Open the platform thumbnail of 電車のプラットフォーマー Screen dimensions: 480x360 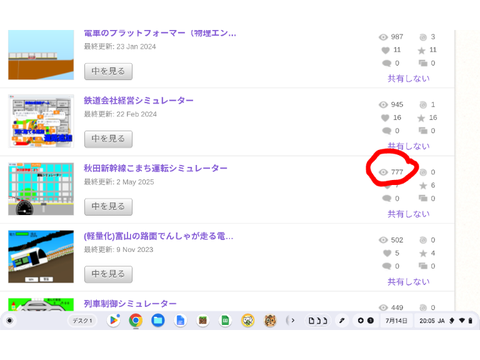tap(41, 55)
